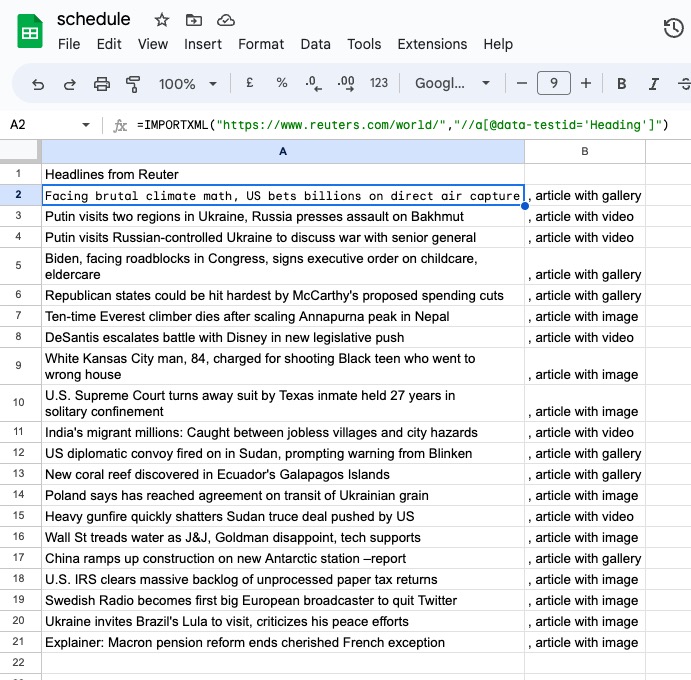Select 'Ten-time Everest climber dies' cell
The width and height of the screenshot is (691, 680).
coord(283,316)
